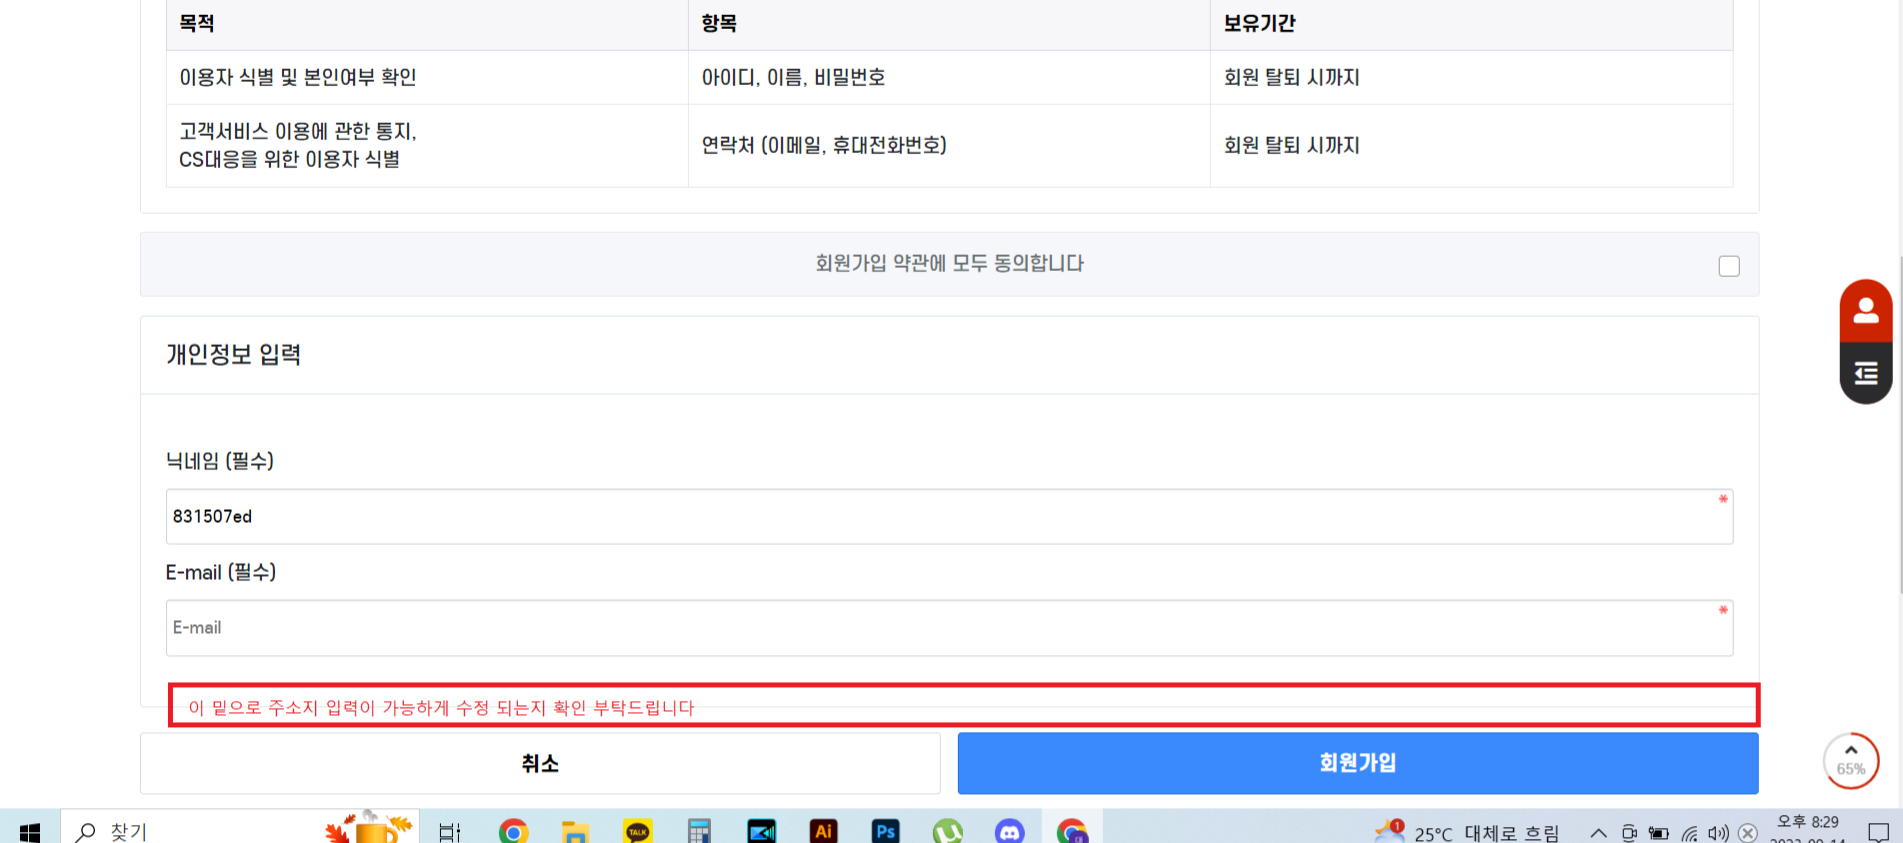Open Windows Task View
This screenshot has height=843, width=1903.
coord(450,831)
